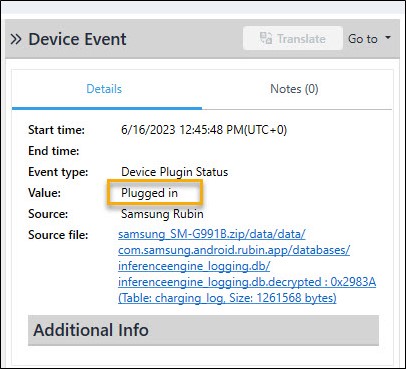Switch to the Details tab
Image resolution: width=406 pixels, height=369 pixels.
[x=104, y=89]
